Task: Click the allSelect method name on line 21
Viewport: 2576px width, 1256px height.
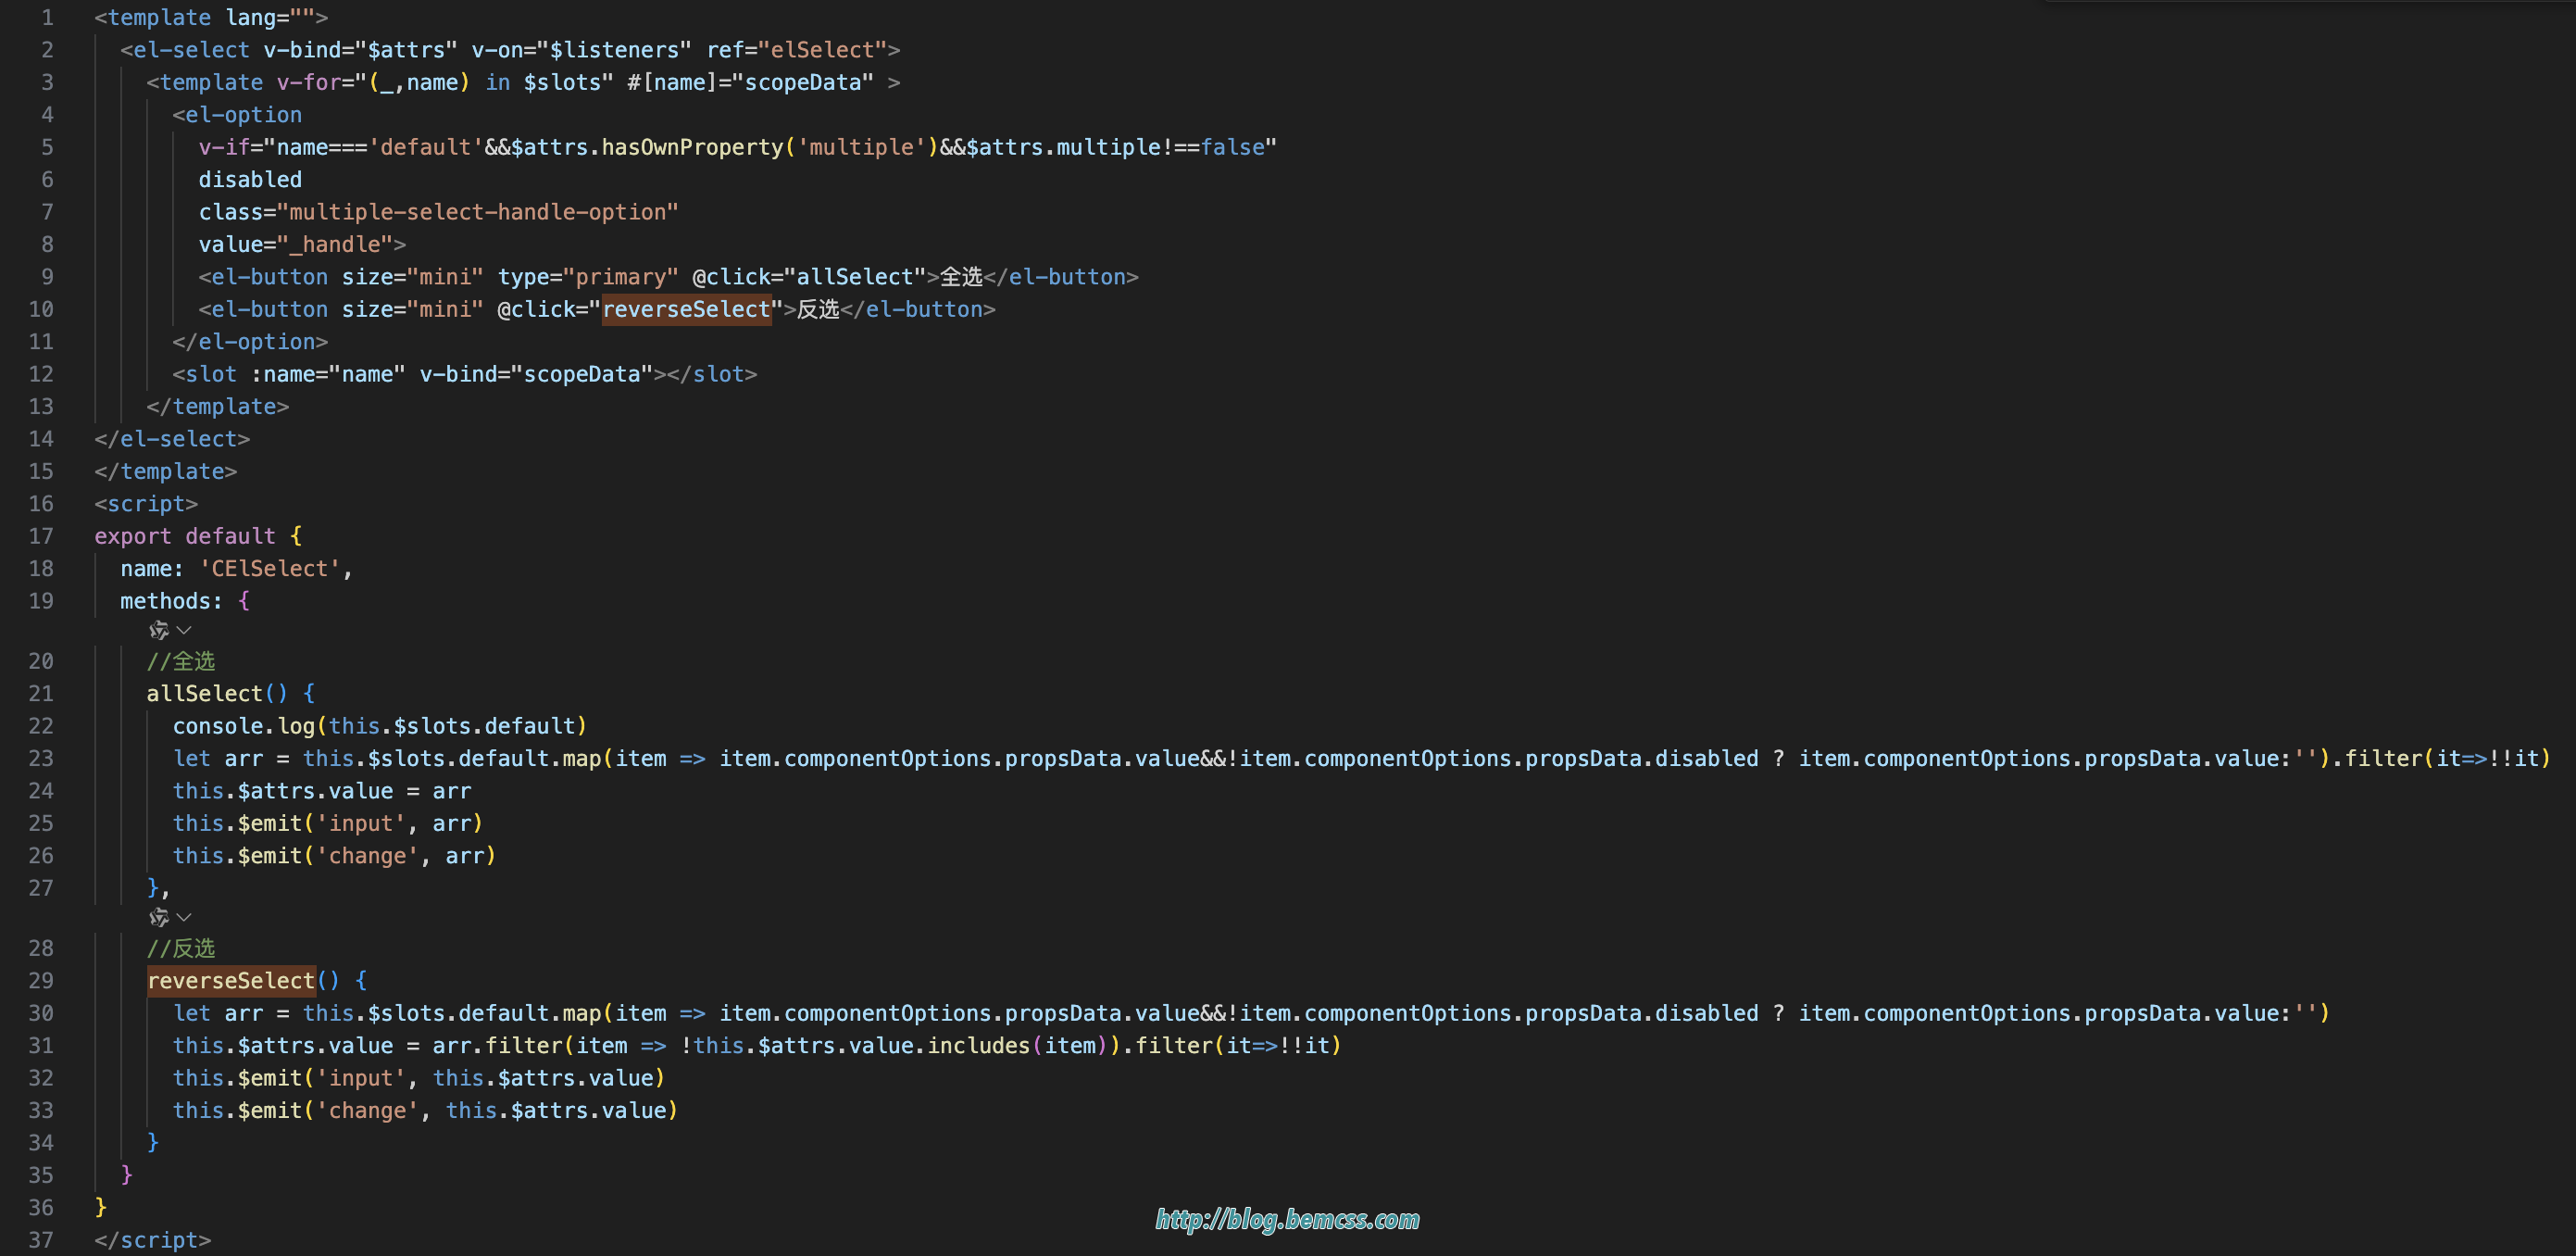Action: pos(204,693)
